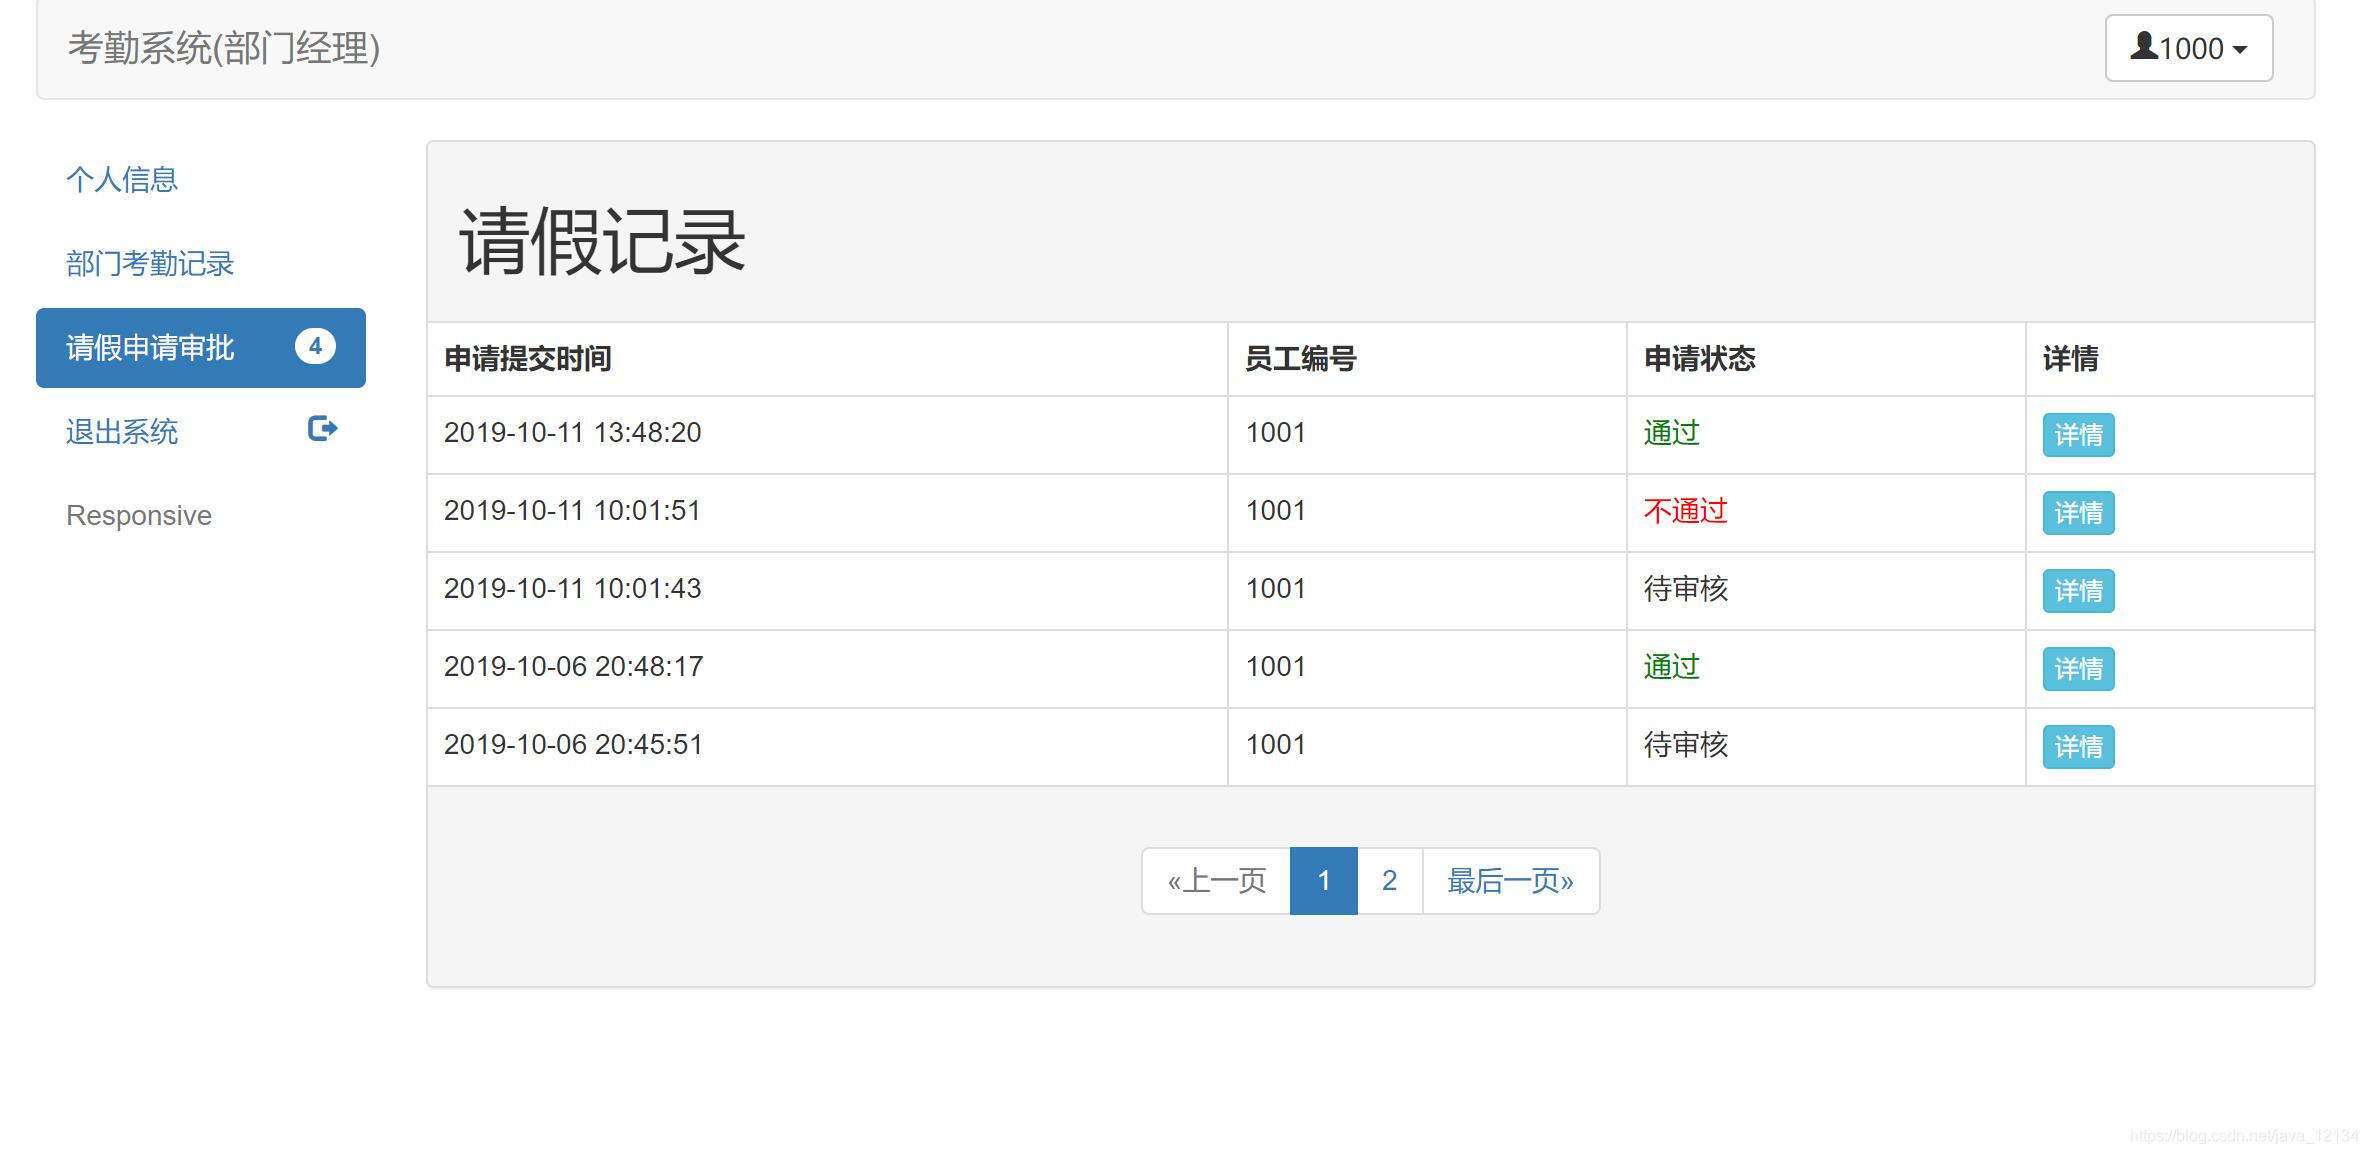Image resolution: width=2368 pixels, height=1154 pixels.
Task: View 详情 for the 13:48:20 application
Action: click(x=2078, y=435)
